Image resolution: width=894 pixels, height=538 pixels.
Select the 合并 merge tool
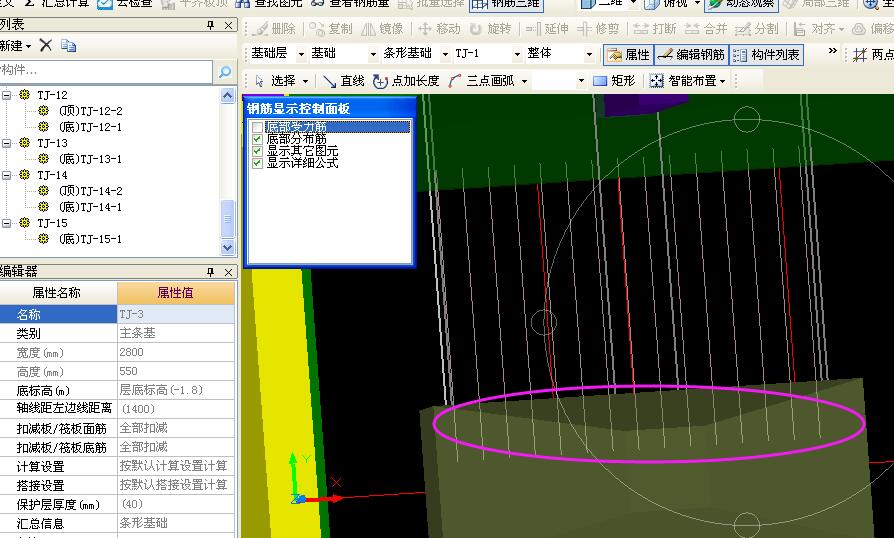coord(706,28)
